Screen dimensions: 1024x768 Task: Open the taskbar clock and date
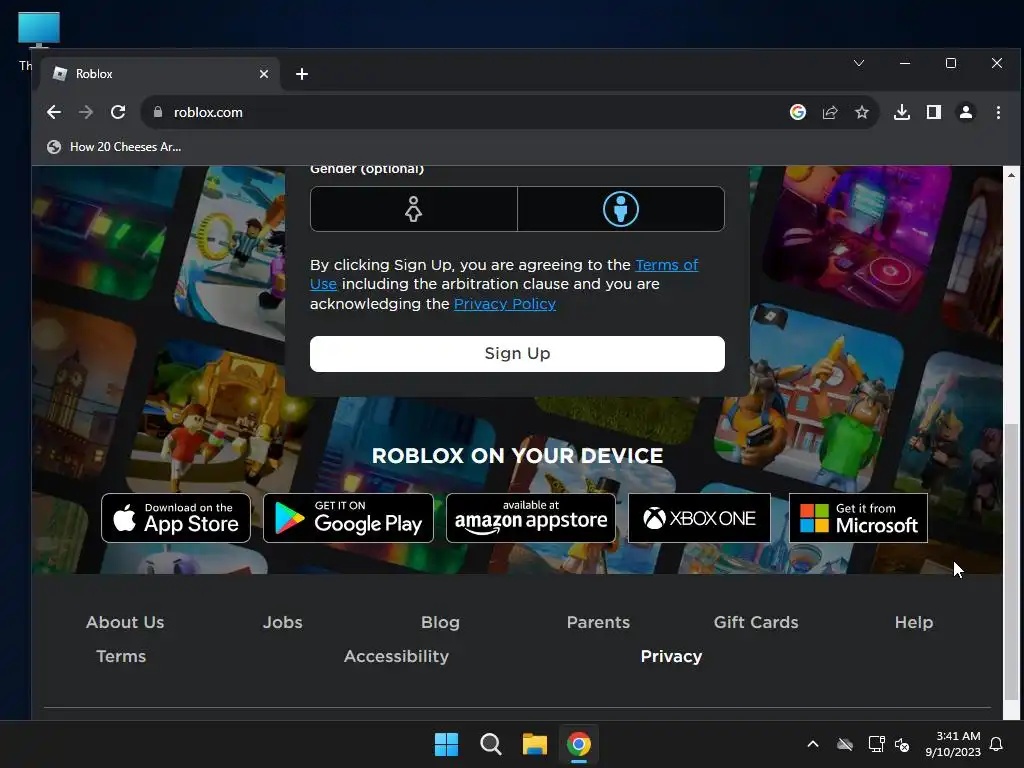tap(953, 744)
